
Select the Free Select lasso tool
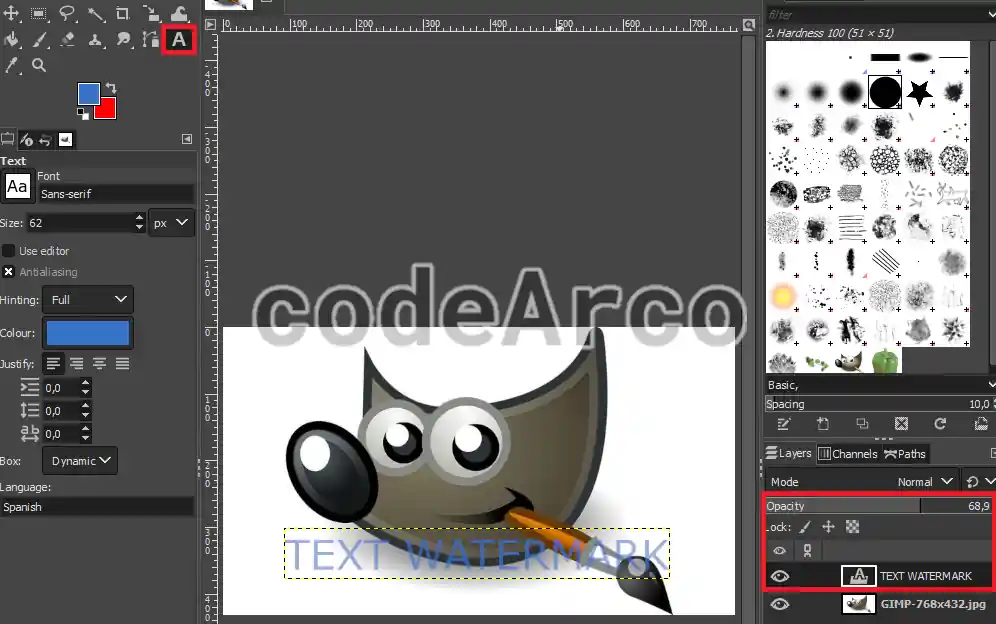67,13
